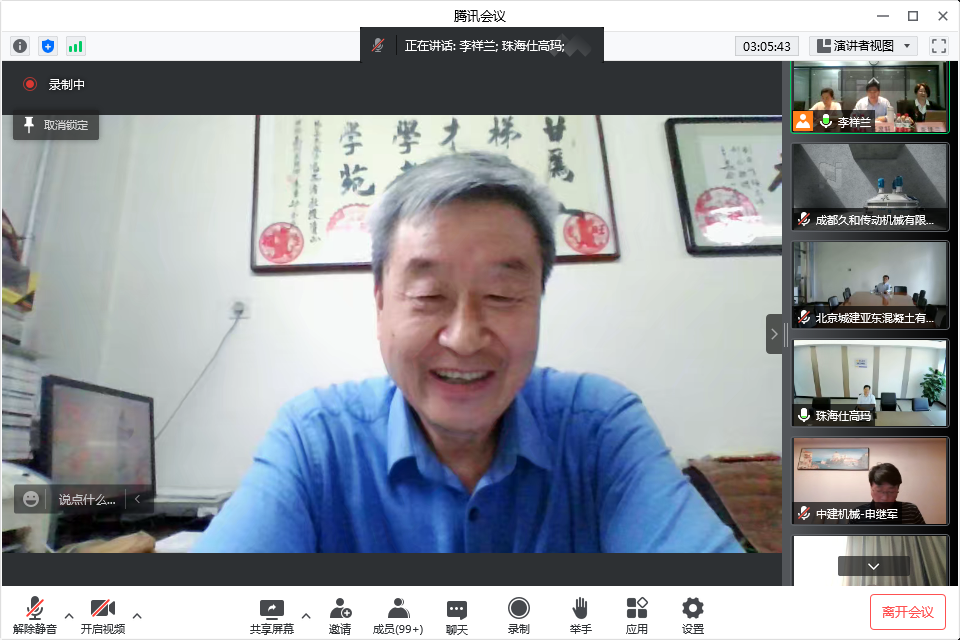Collapse the participant video sidebar
This screenshot has width=960, height=640.
click(774, 334)
